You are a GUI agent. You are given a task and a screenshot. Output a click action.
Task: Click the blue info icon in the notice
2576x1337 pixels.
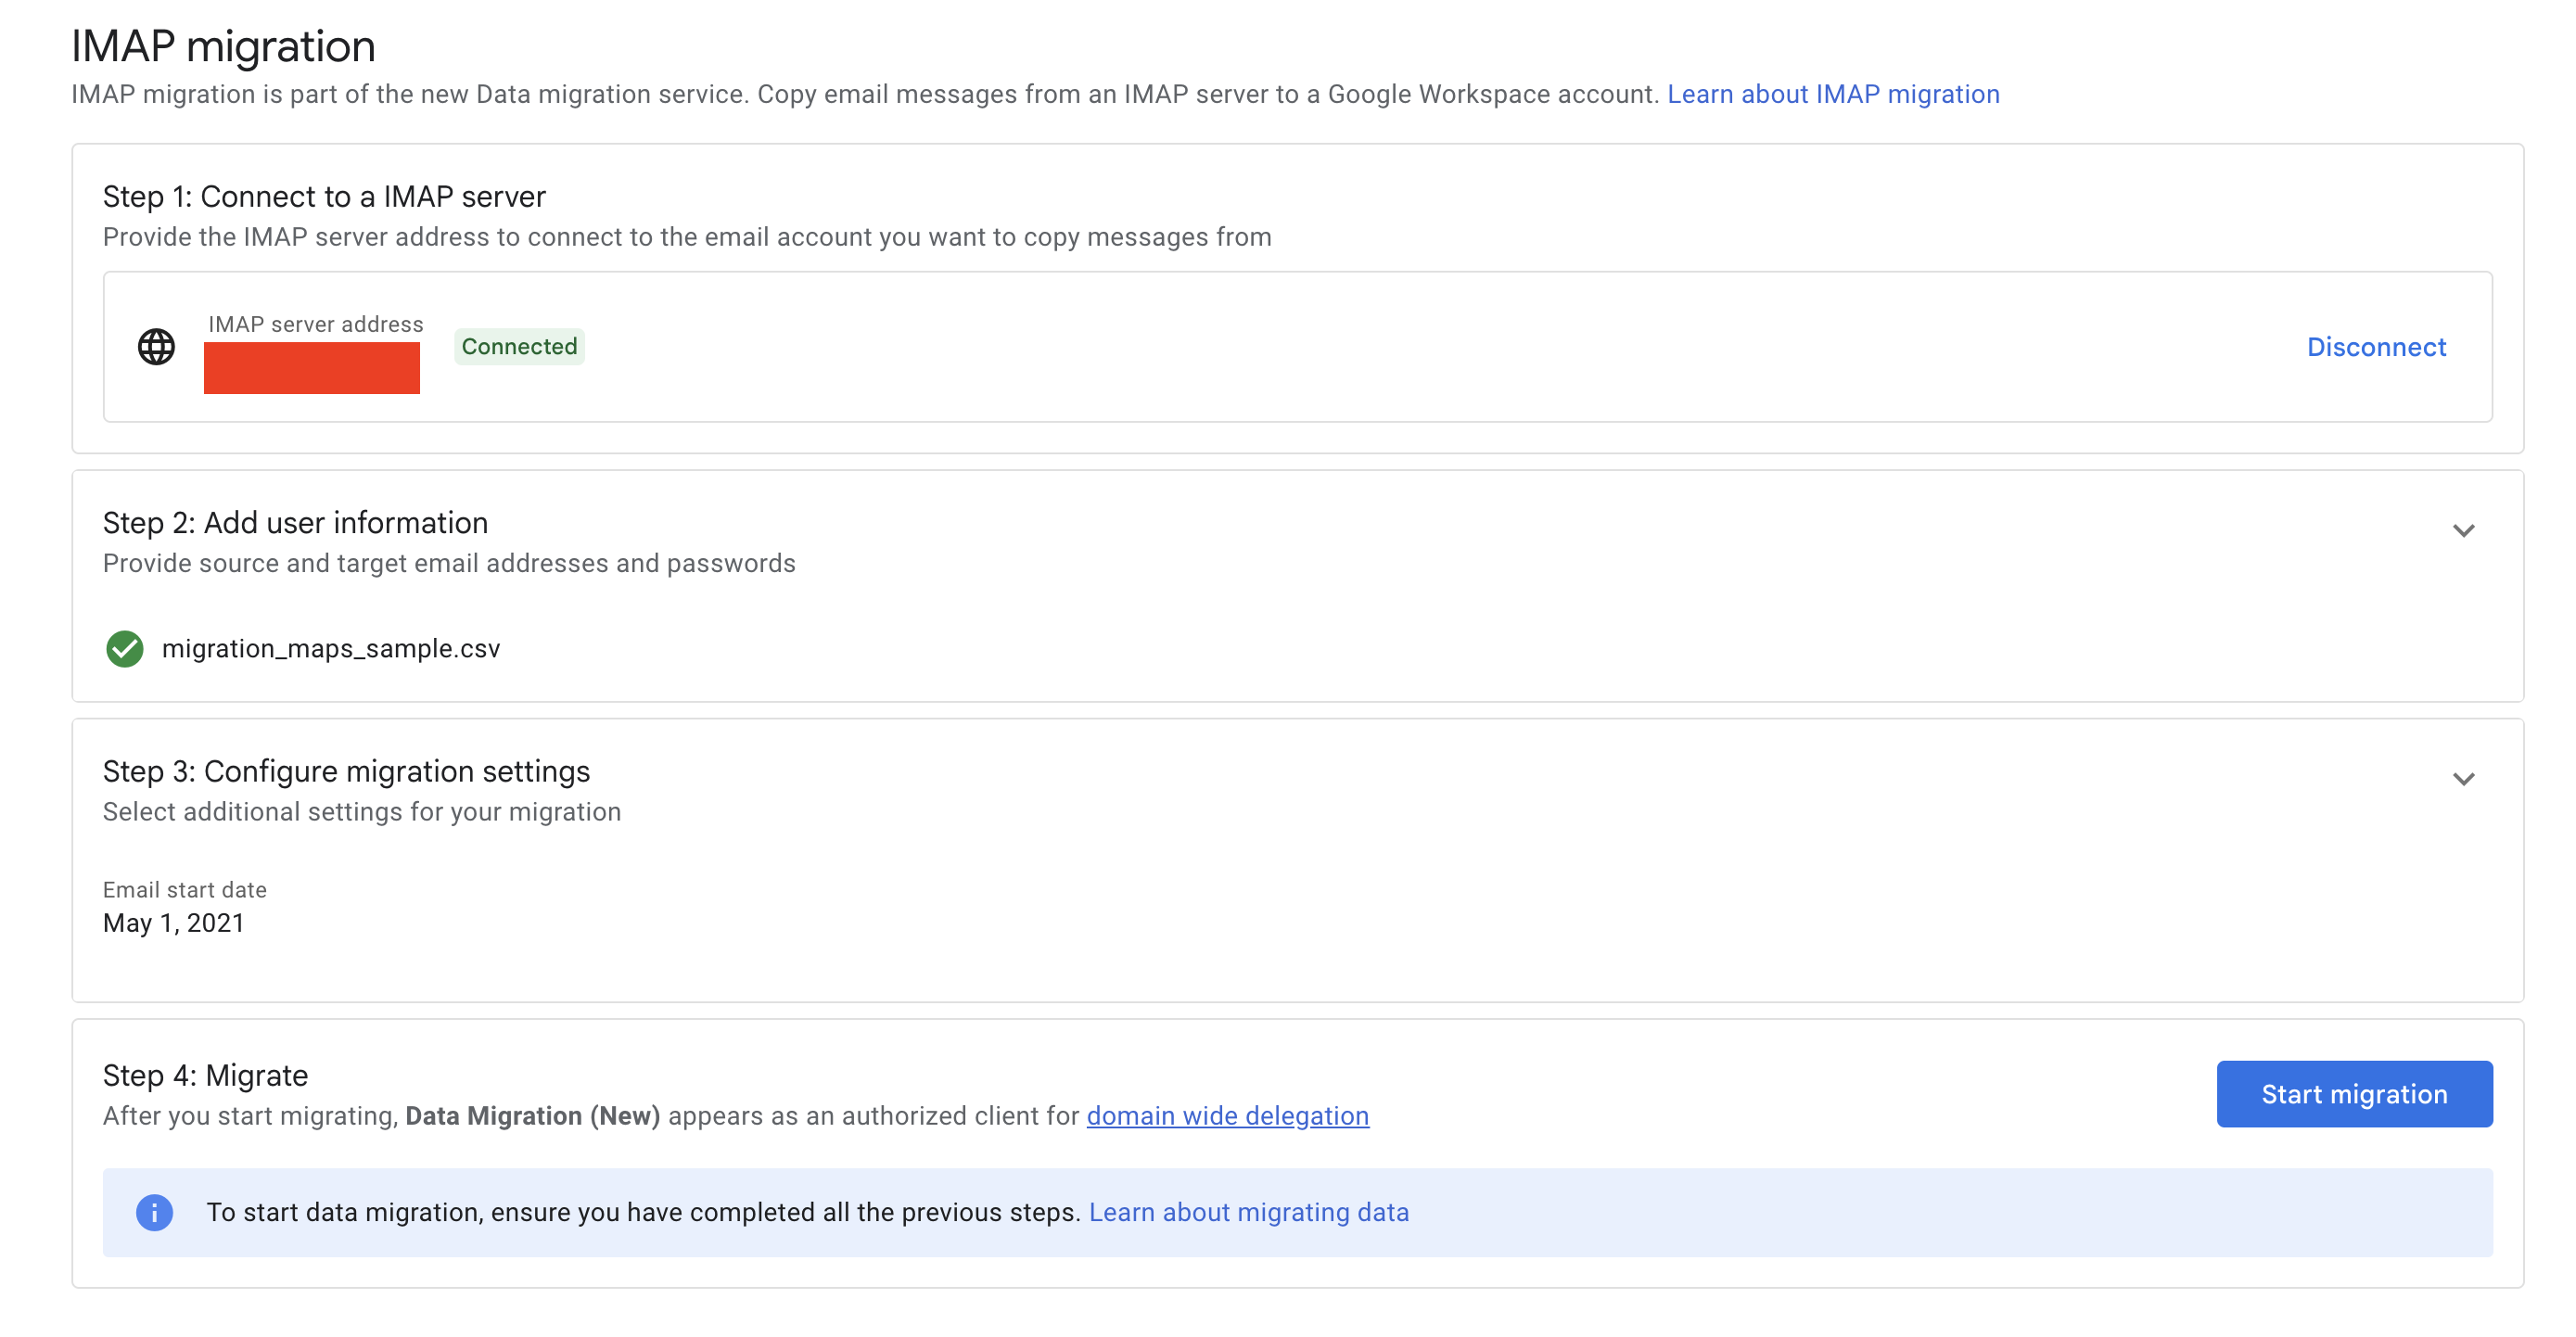(154, 1212)
